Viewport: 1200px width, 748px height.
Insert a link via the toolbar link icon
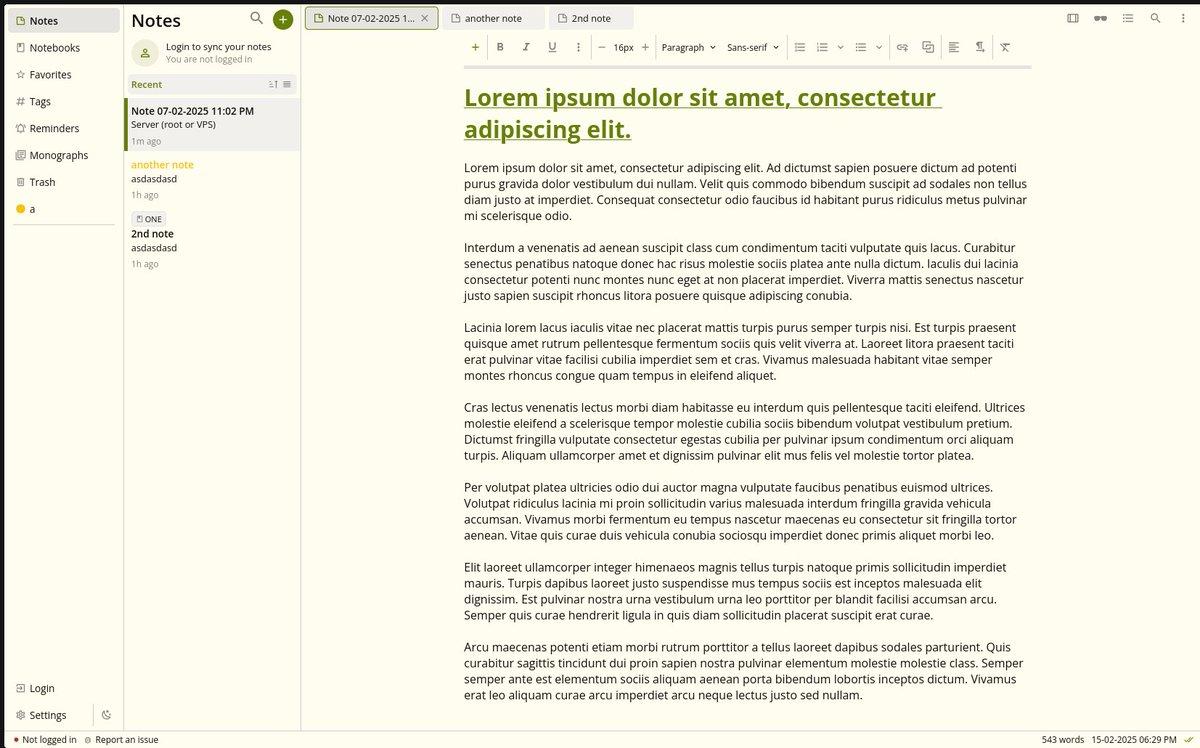coord(902,47)
